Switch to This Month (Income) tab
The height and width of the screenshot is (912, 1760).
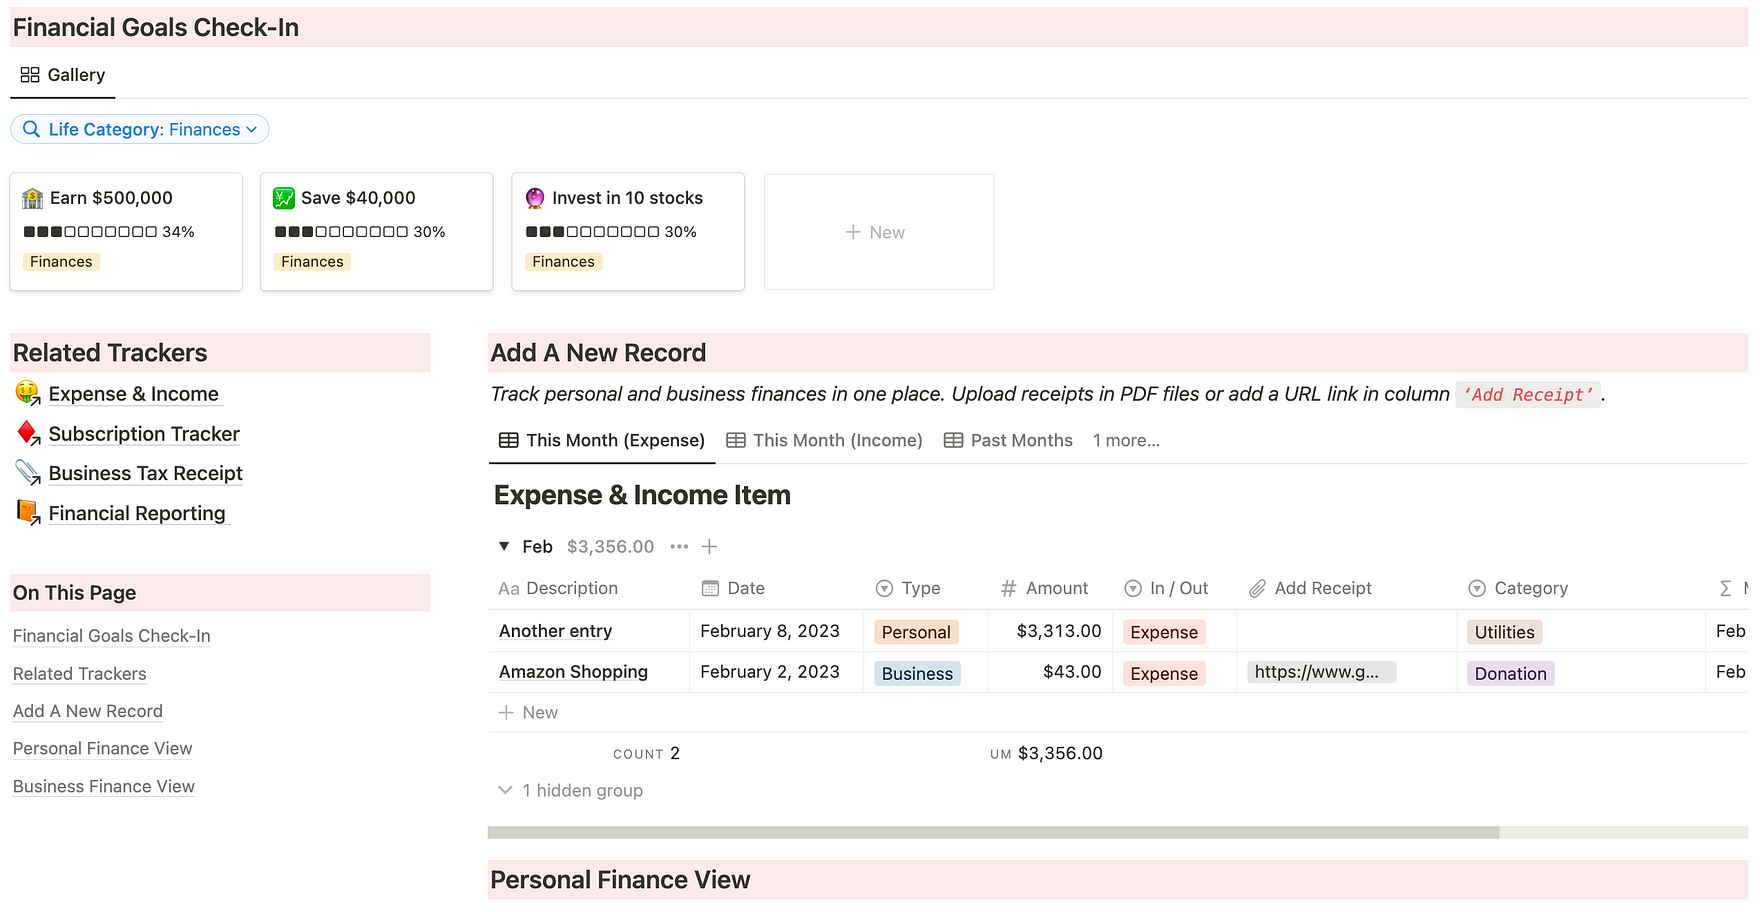tap(824, 441)
